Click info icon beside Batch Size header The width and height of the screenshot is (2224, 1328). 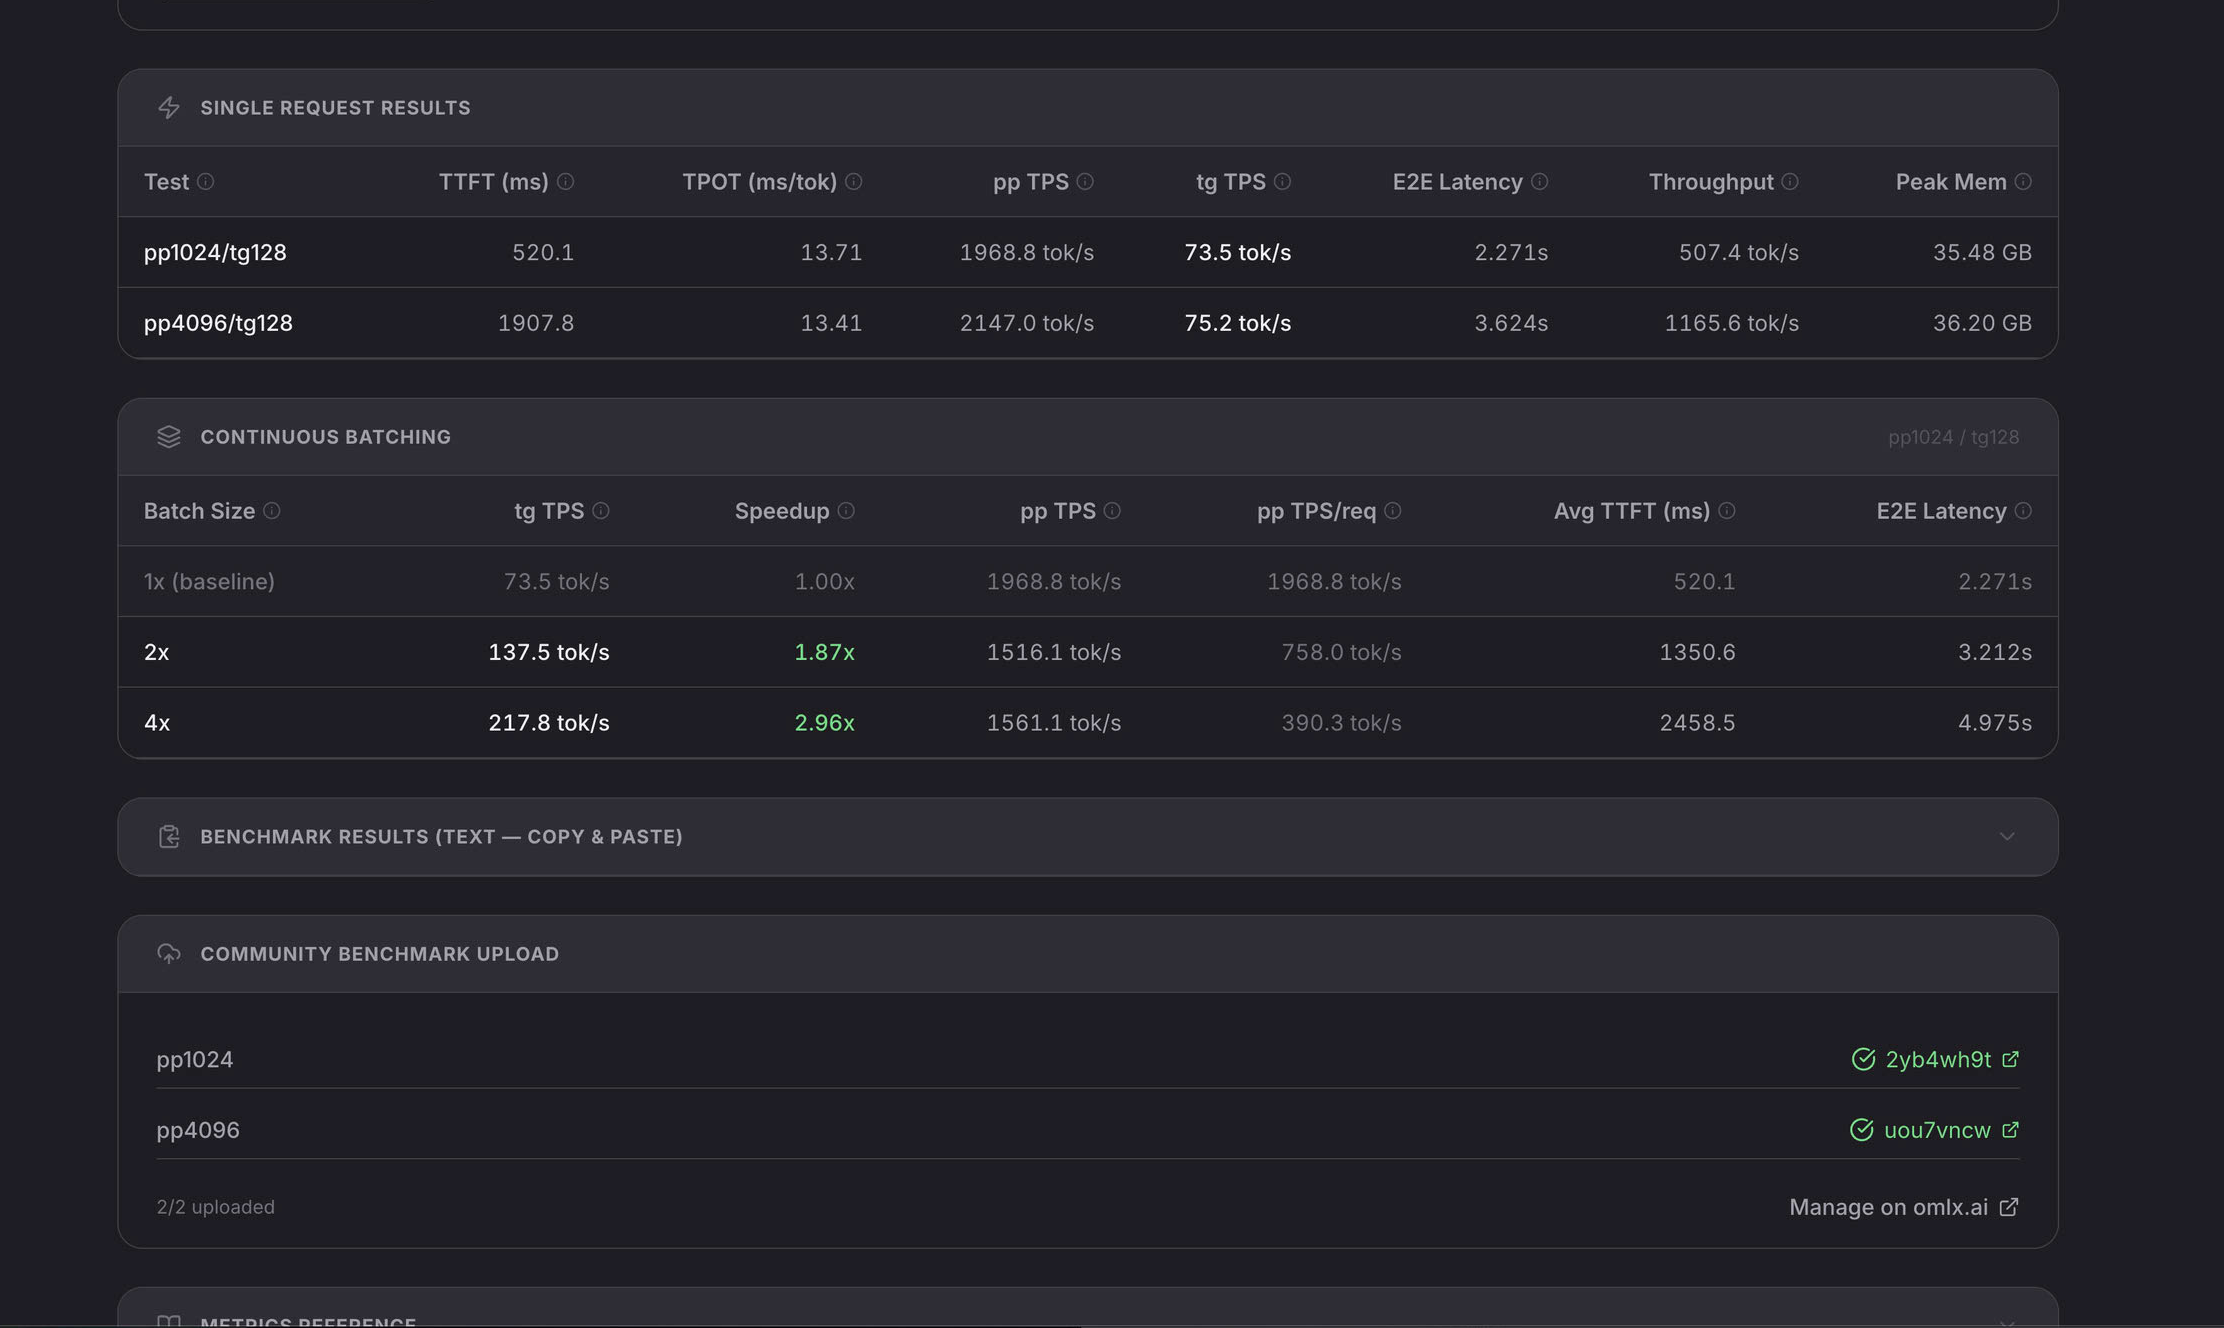coord(271,511)
